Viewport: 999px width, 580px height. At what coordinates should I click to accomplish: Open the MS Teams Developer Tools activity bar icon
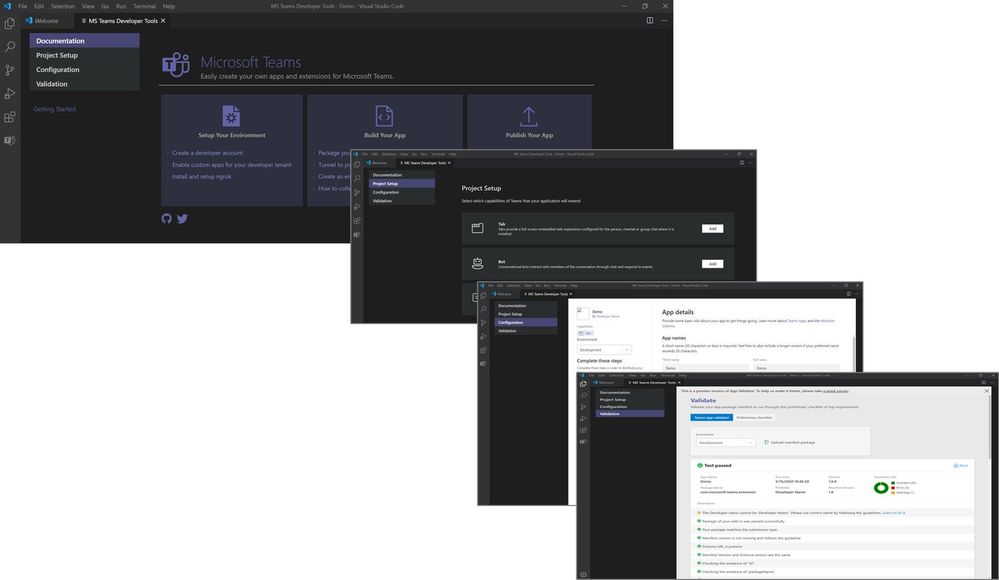[10, 140]
